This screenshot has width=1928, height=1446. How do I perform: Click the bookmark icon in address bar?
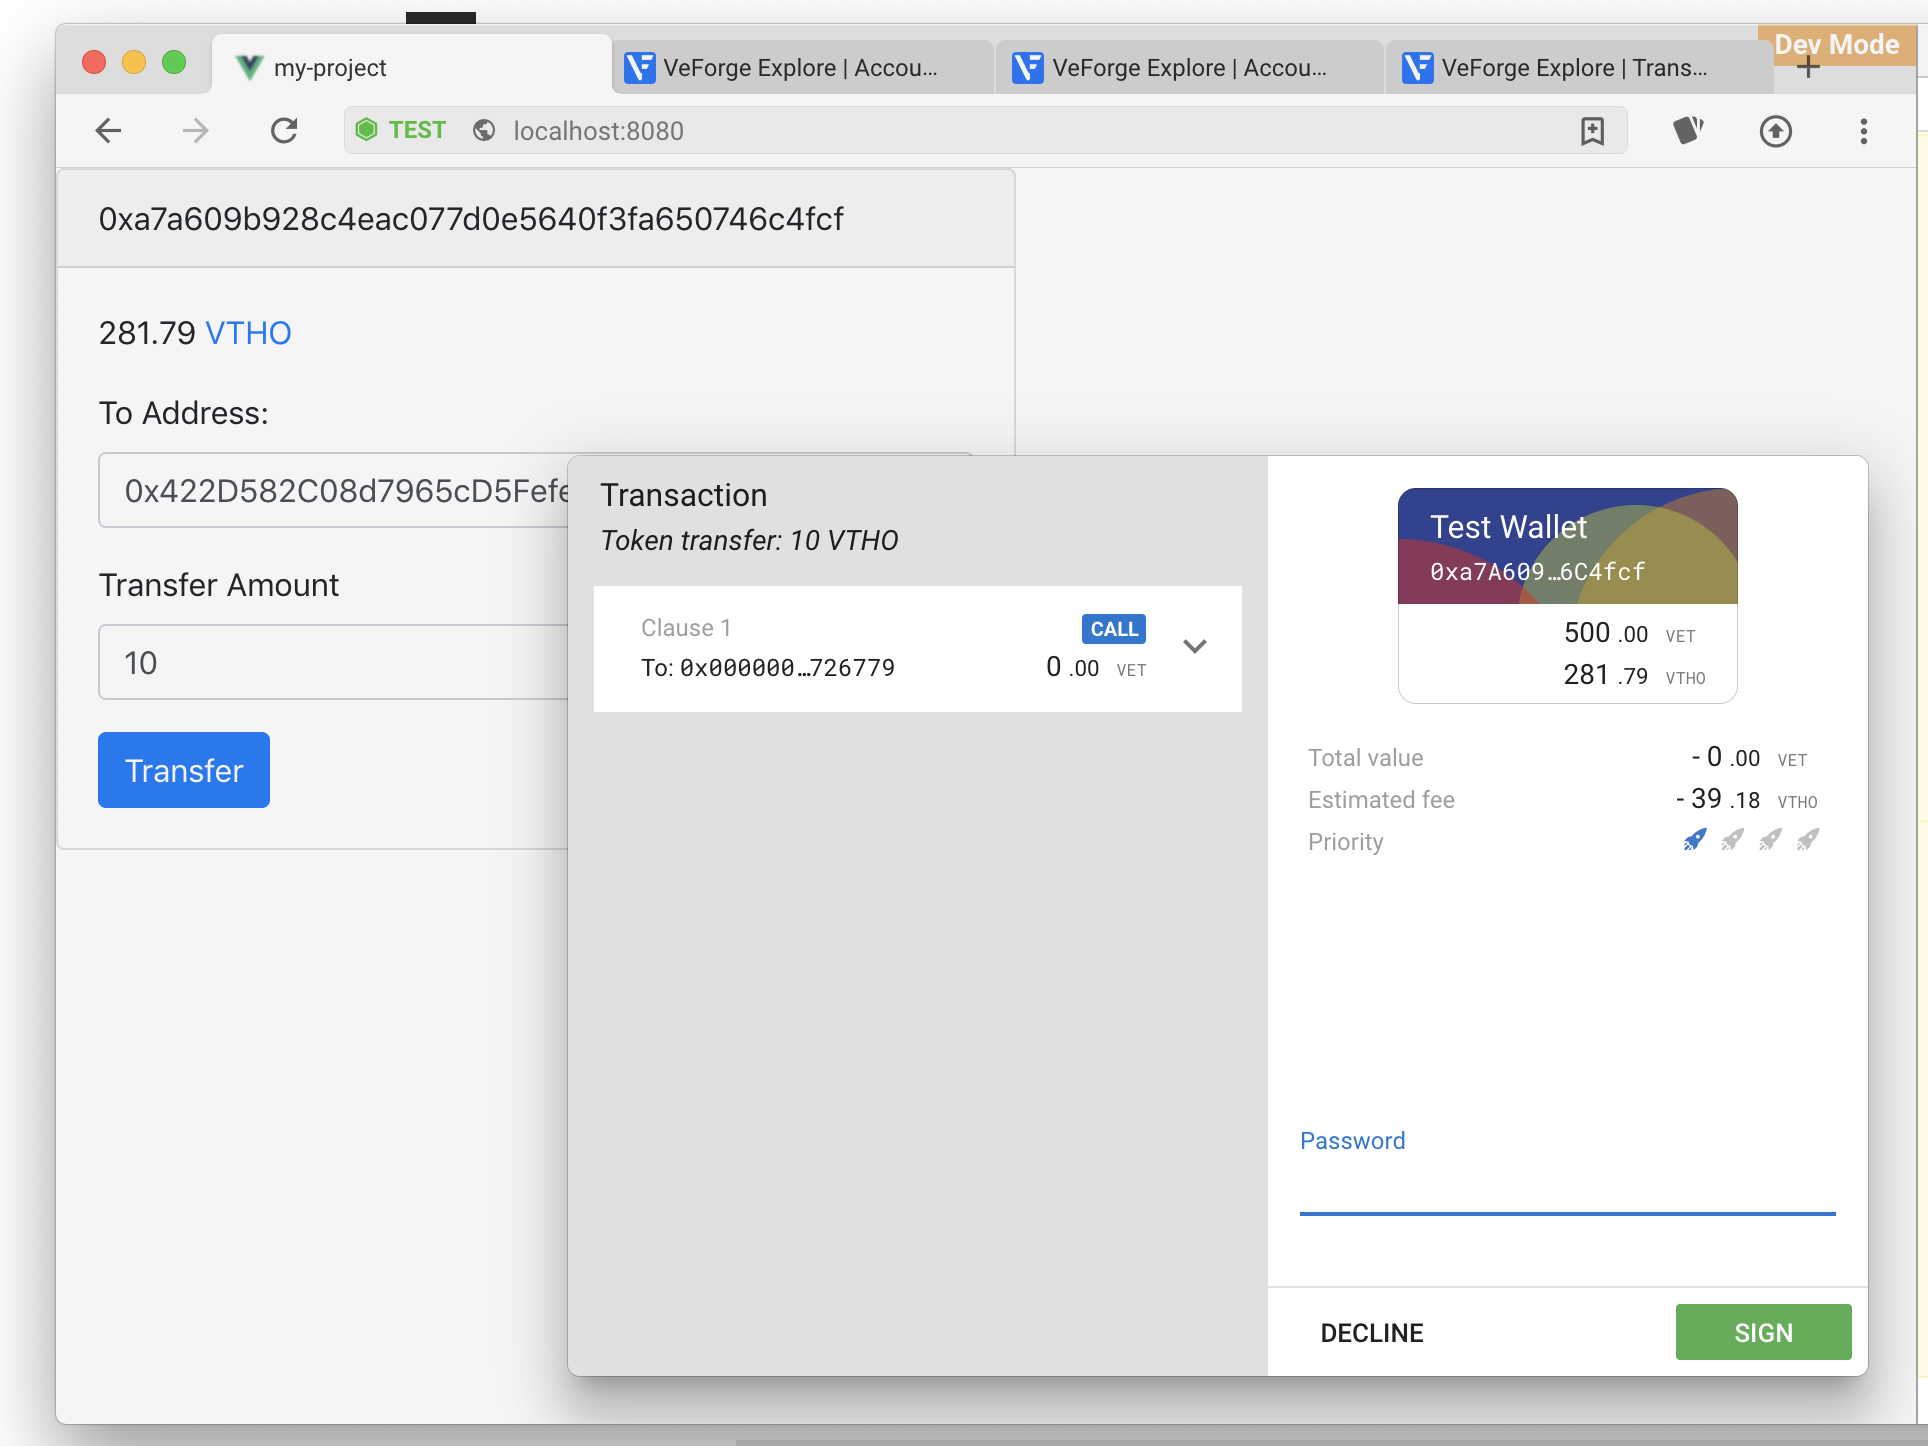pyautogui.click(x=1592, y=131)
